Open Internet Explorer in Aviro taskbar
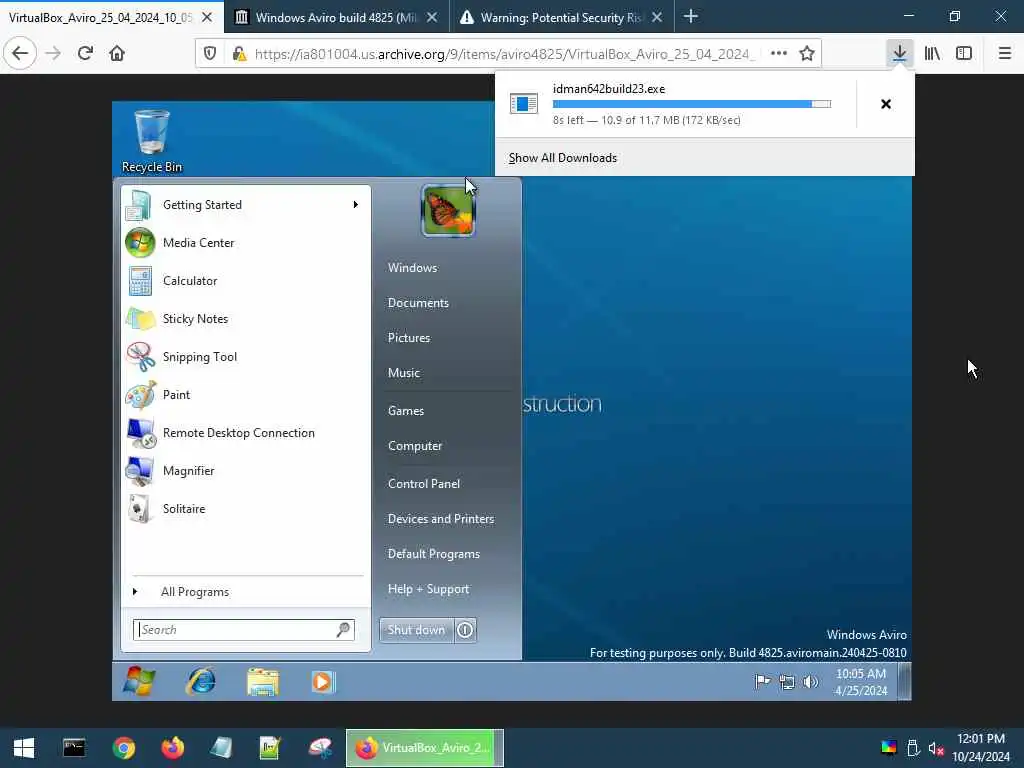Image resolution: width=1024 pixels, height=768 pixels. click(201, 682)
